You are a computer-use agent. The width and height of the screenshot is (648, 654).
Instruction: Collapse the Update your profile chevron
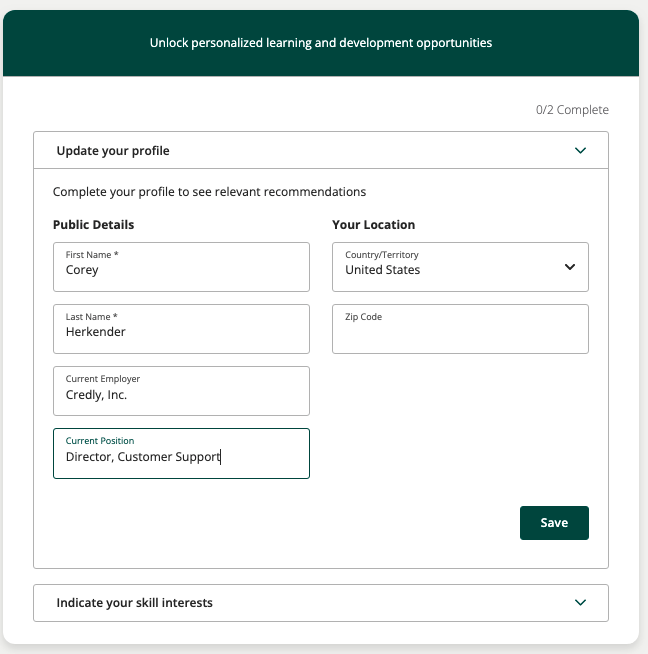[x=580, y=151]
